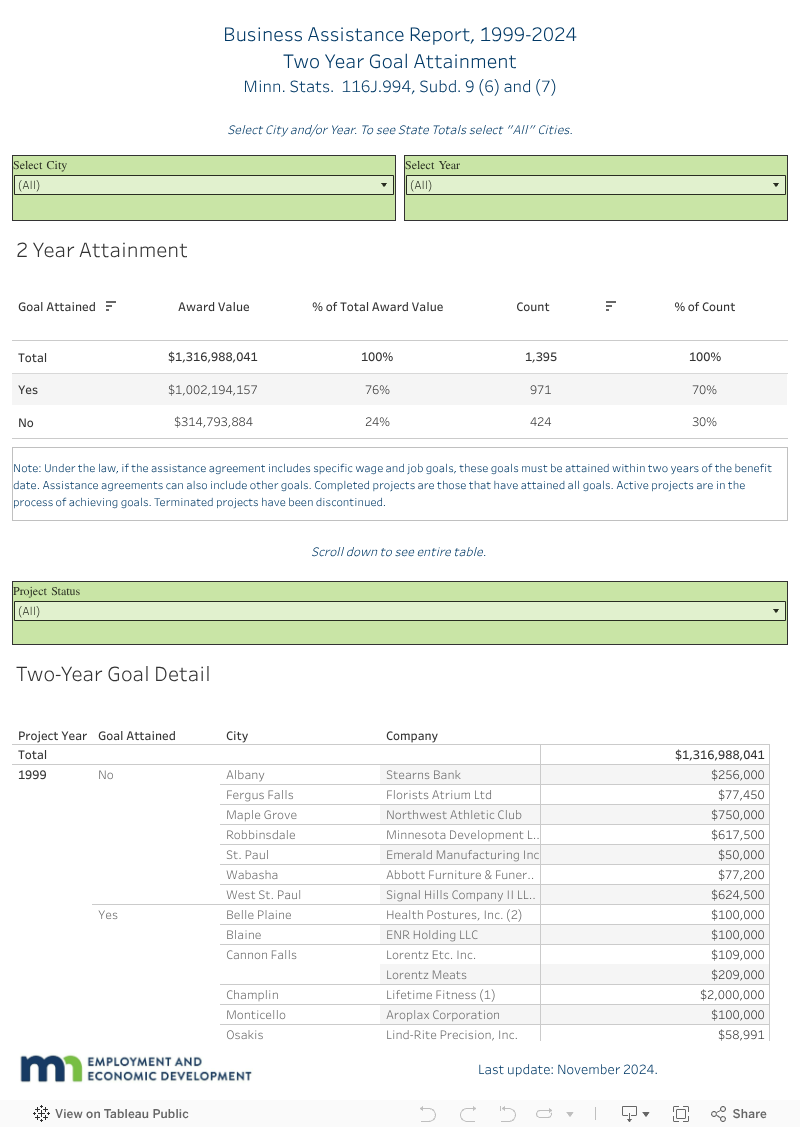Screen dimensions: 800x1127
Task: Click the Undo icon in toolbar
Action: click(x=428, y=1114)
